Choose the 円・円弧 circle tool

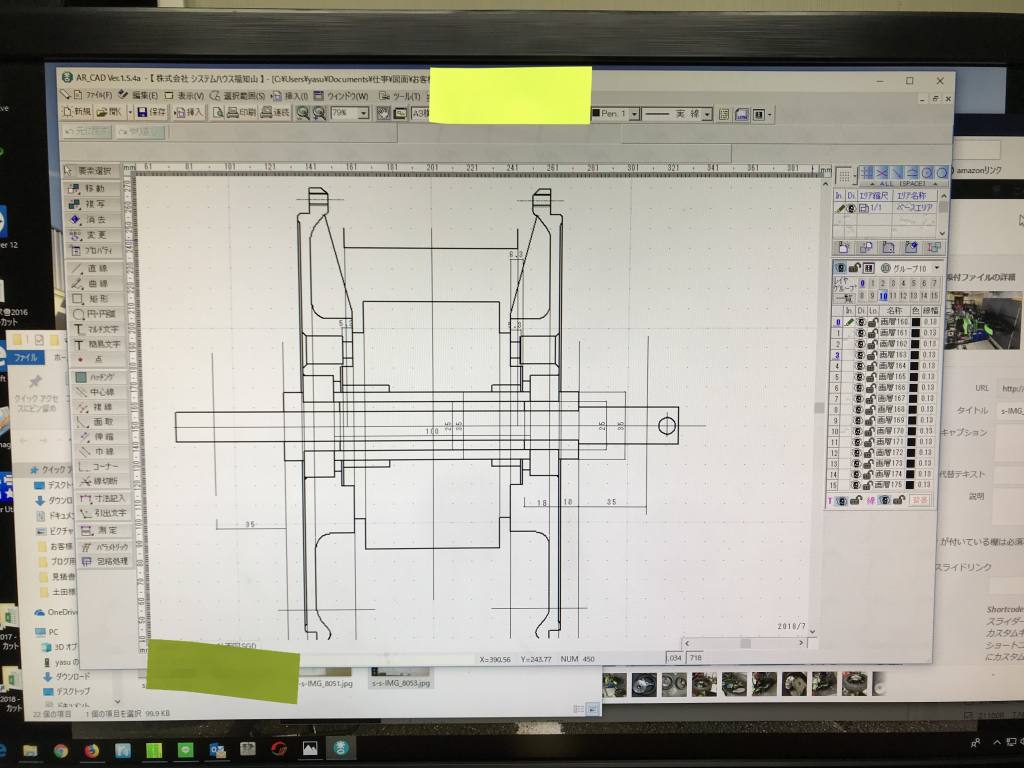click(x=96, y=314)
